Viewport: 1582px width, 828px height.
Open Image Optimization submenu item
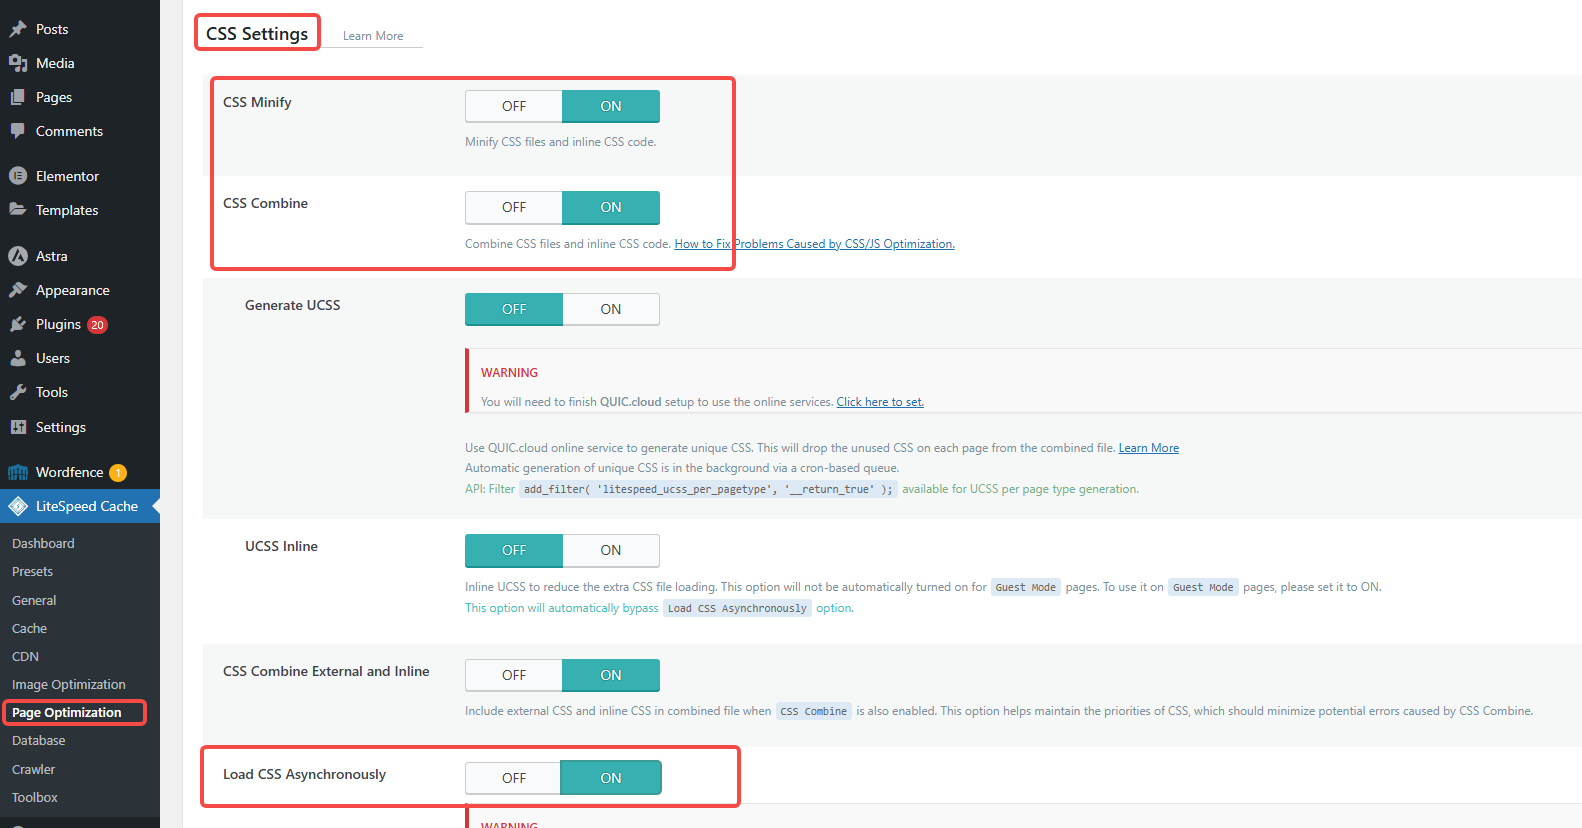tap(68, 684)
